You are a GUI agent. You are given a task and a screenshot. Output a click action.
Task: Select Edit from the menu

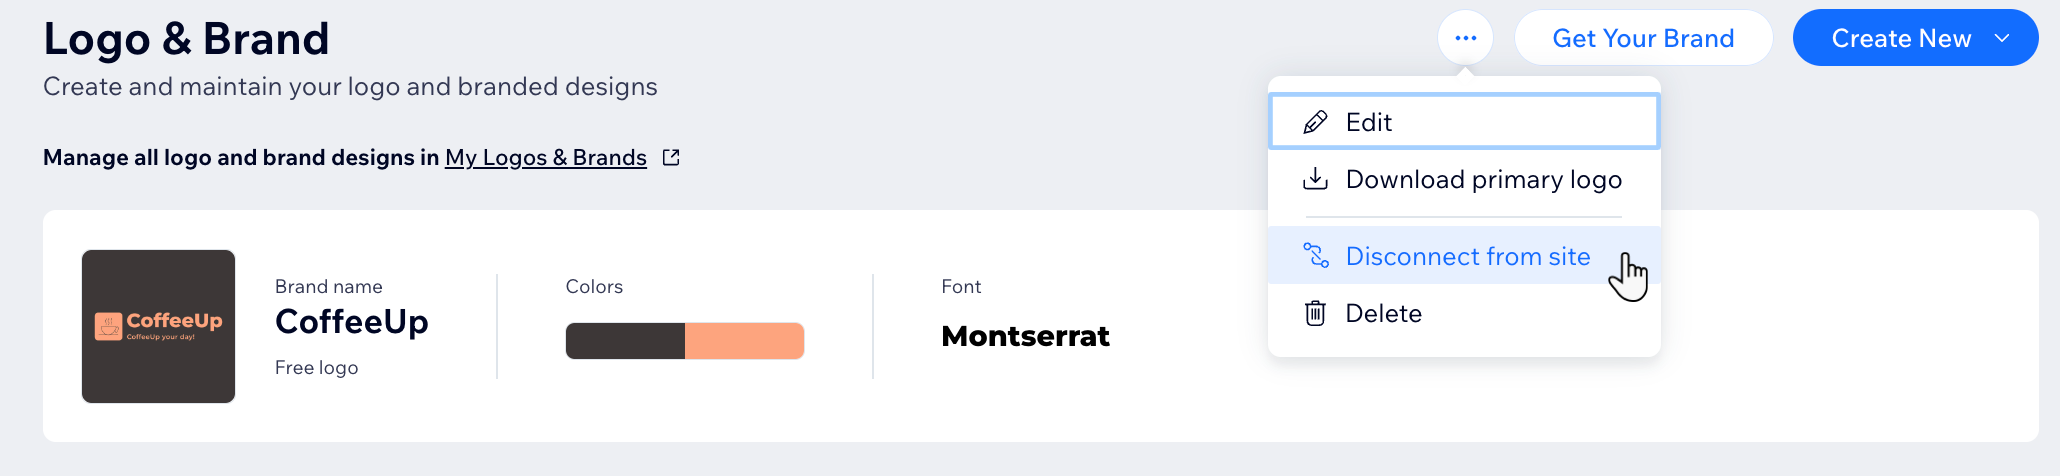[x=1464, y=122]
